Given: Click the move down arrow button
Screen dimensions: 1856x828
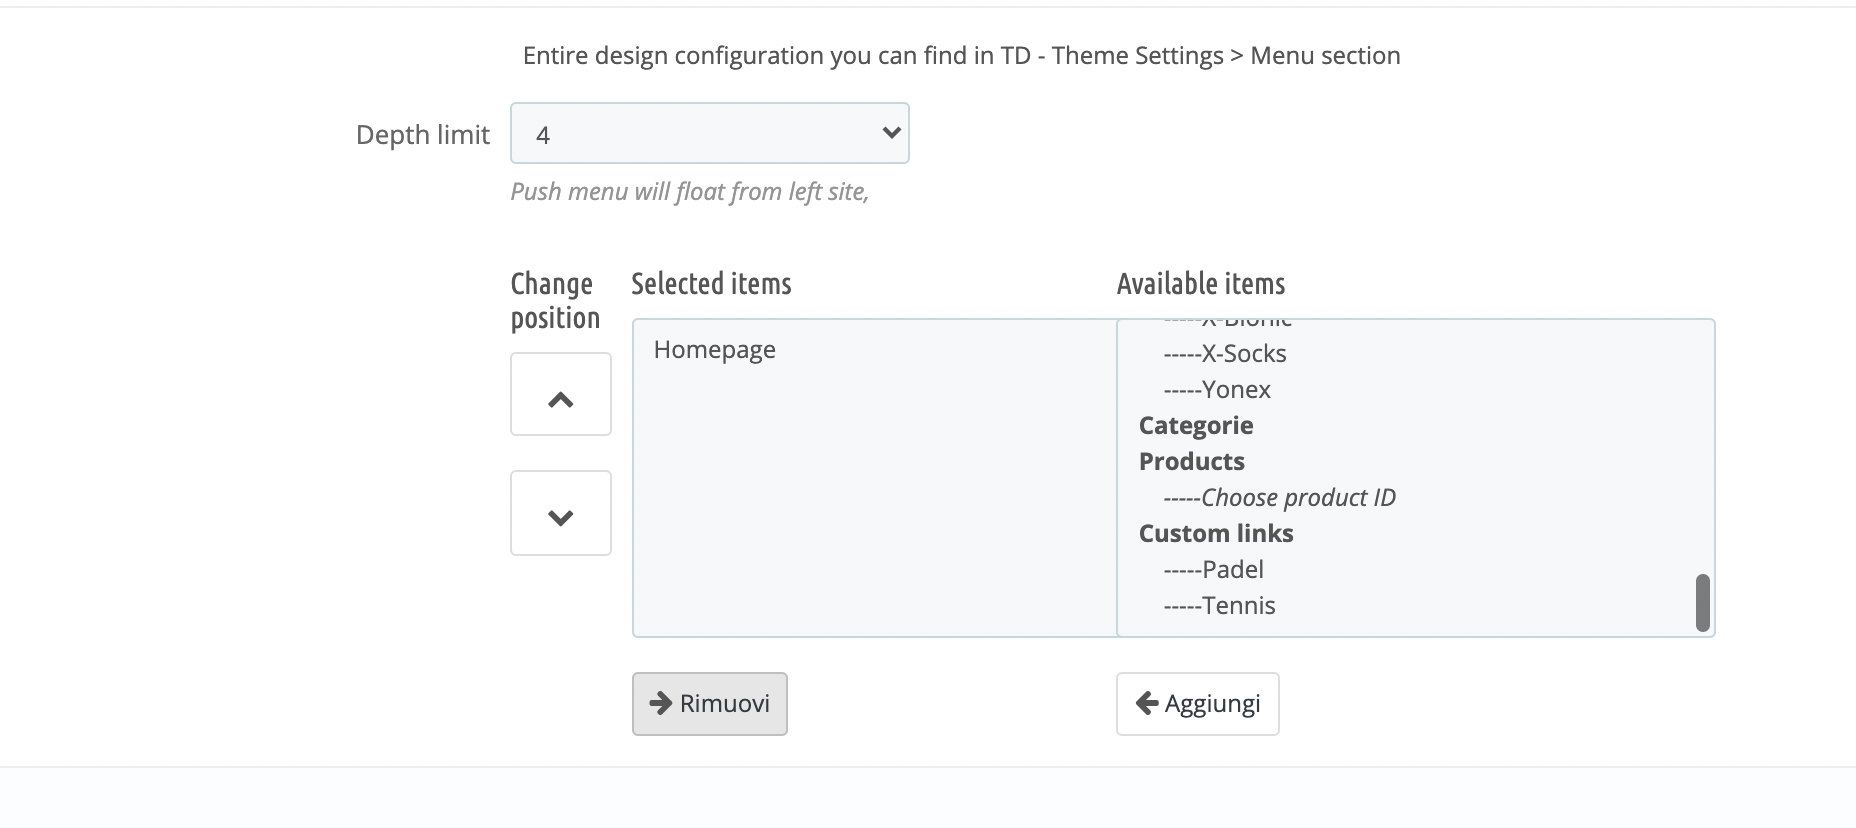Looking at the screenshot, I should pos(561,514).
